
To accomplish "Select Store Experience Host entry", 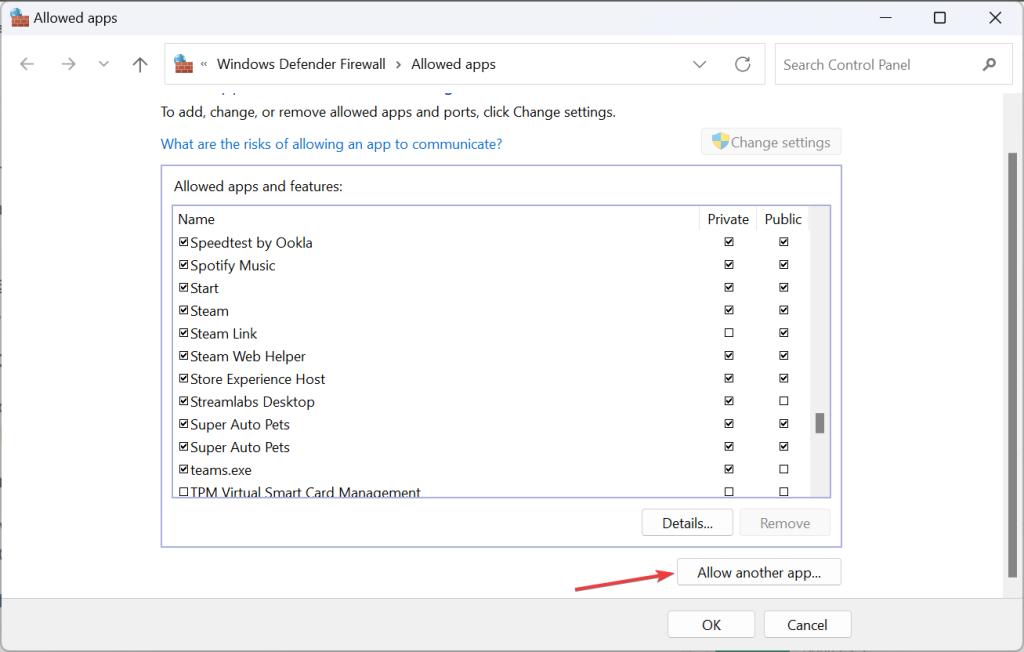I will pyautogui.click(x=491, y=379).
